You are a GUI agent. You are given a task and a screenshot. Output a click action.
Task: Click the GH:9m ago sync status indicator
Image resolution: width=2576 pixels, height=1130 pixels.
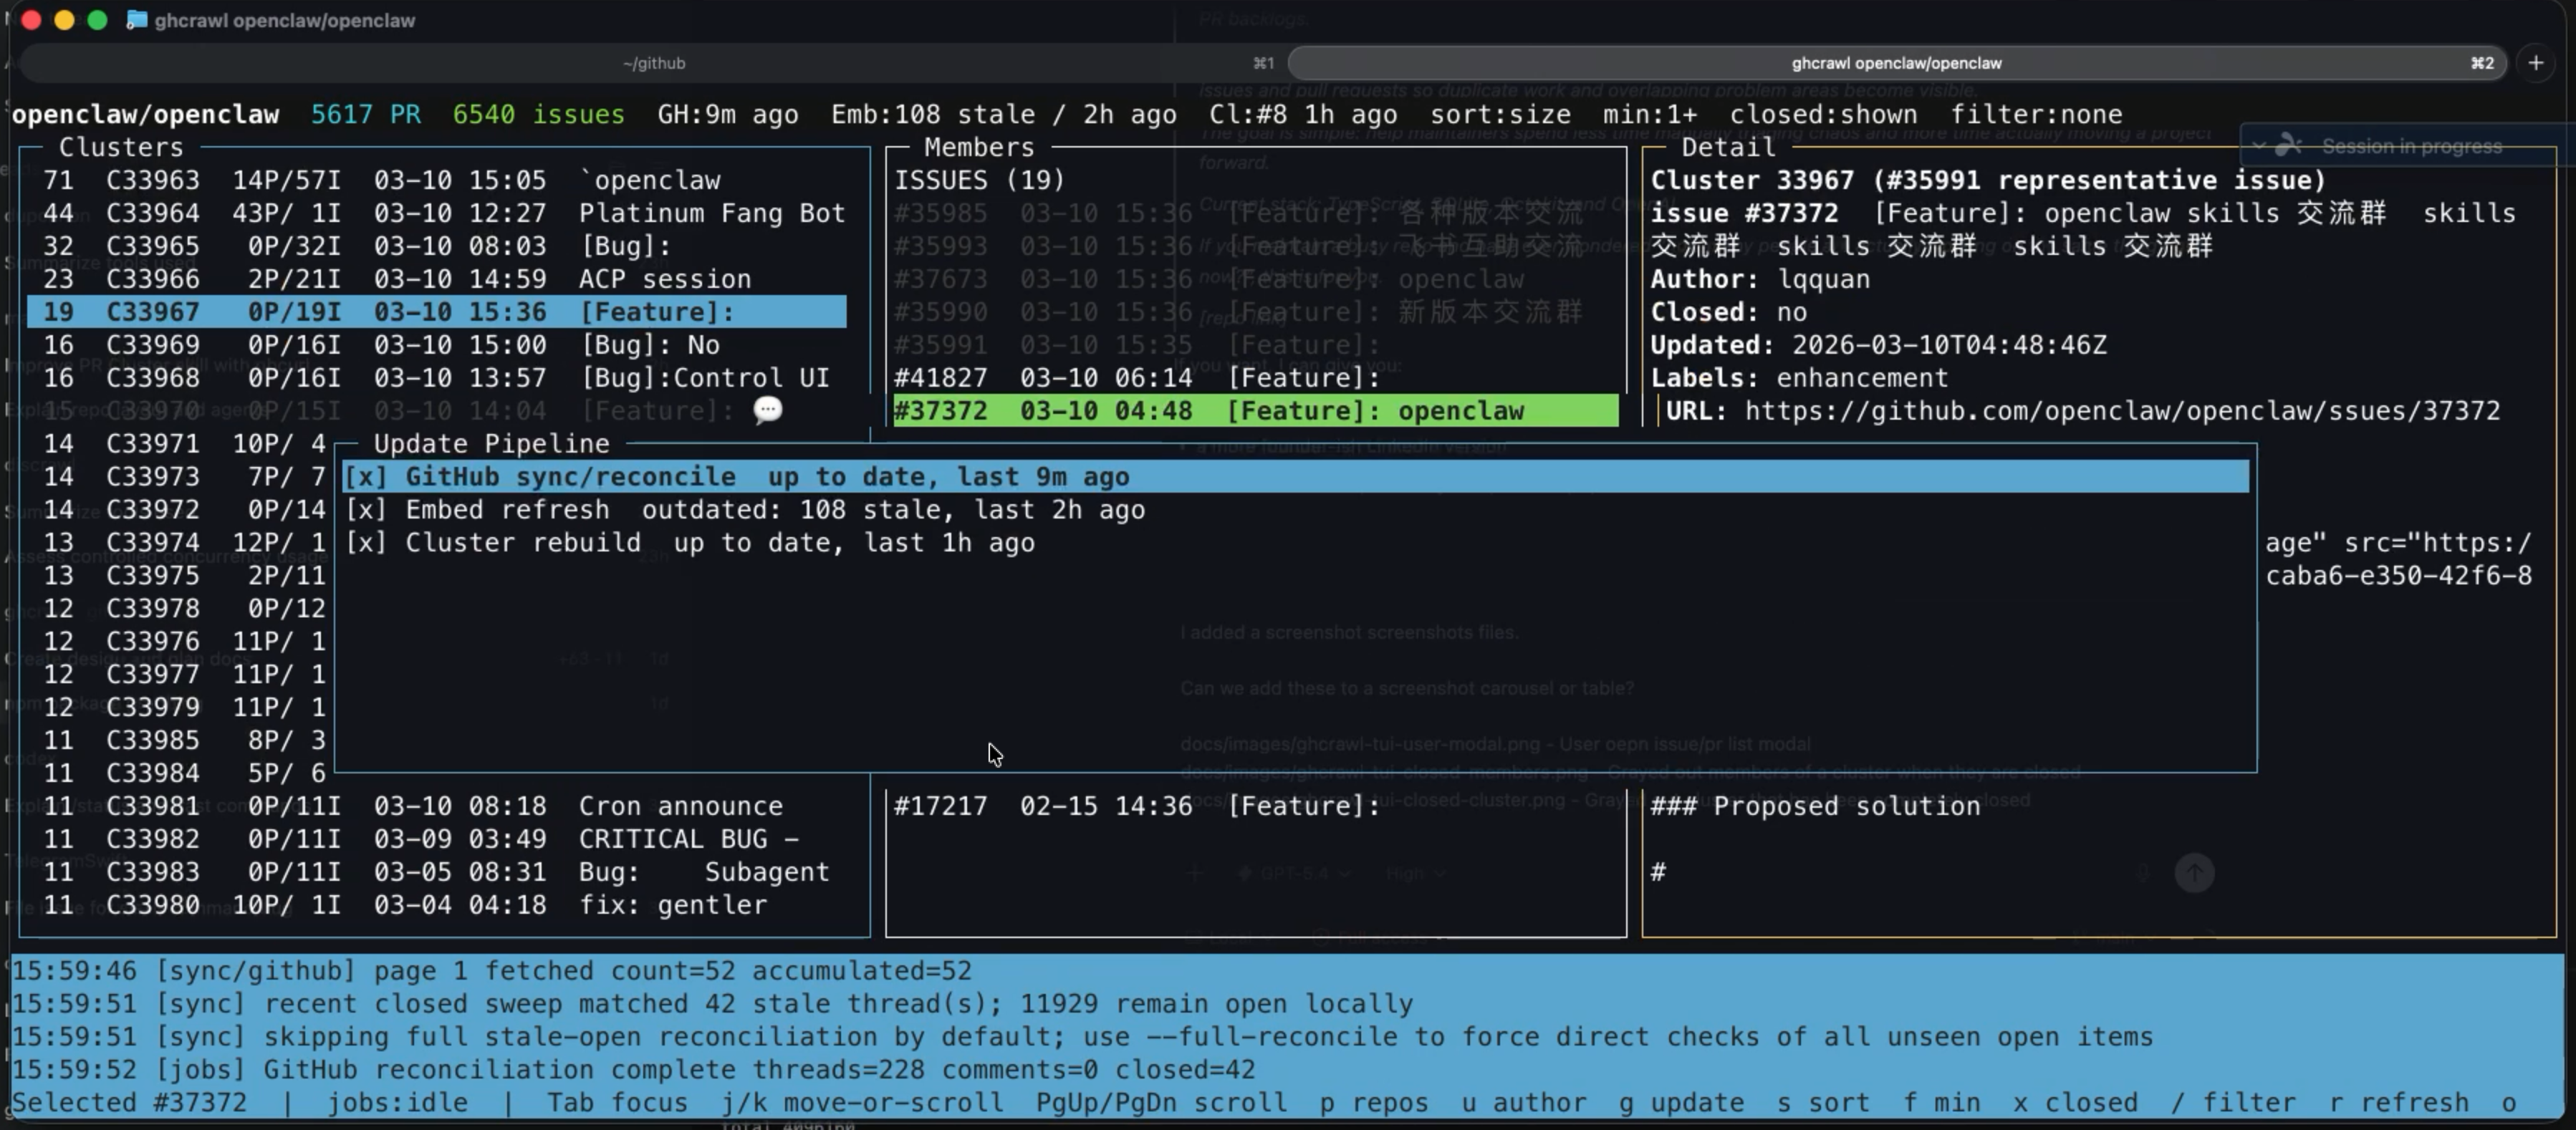729,114
